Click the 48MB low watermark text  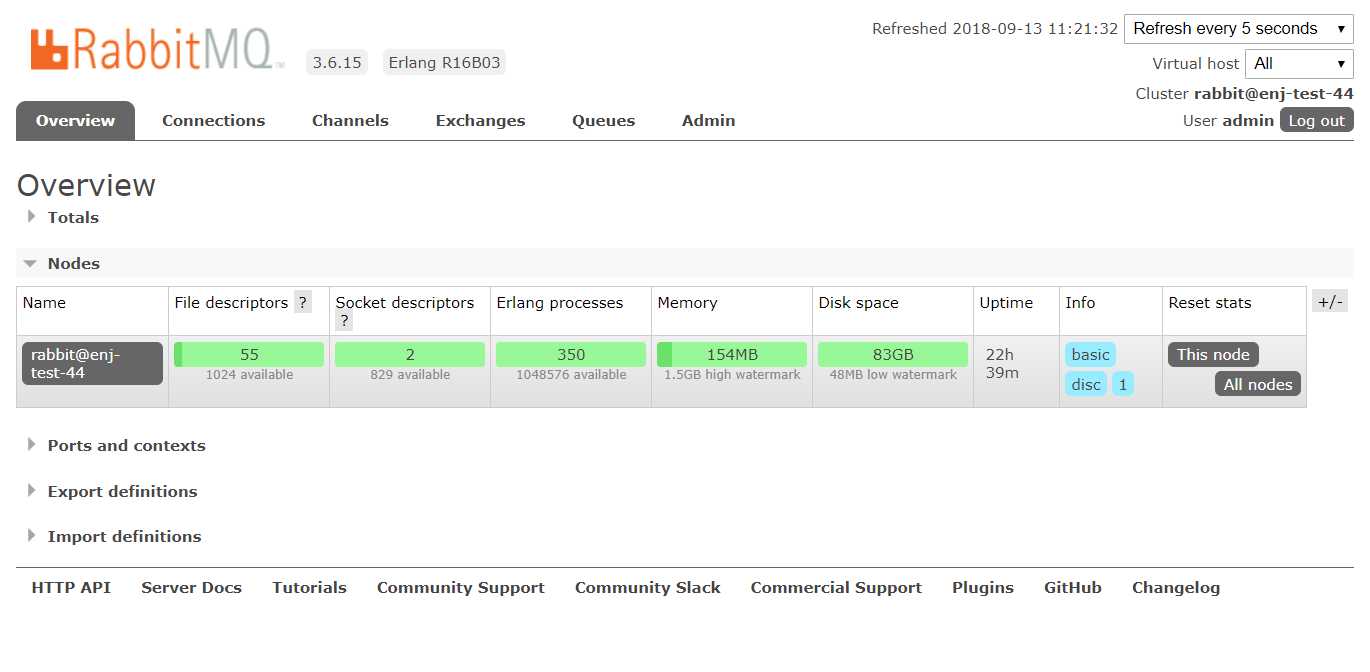pos(893,375)
